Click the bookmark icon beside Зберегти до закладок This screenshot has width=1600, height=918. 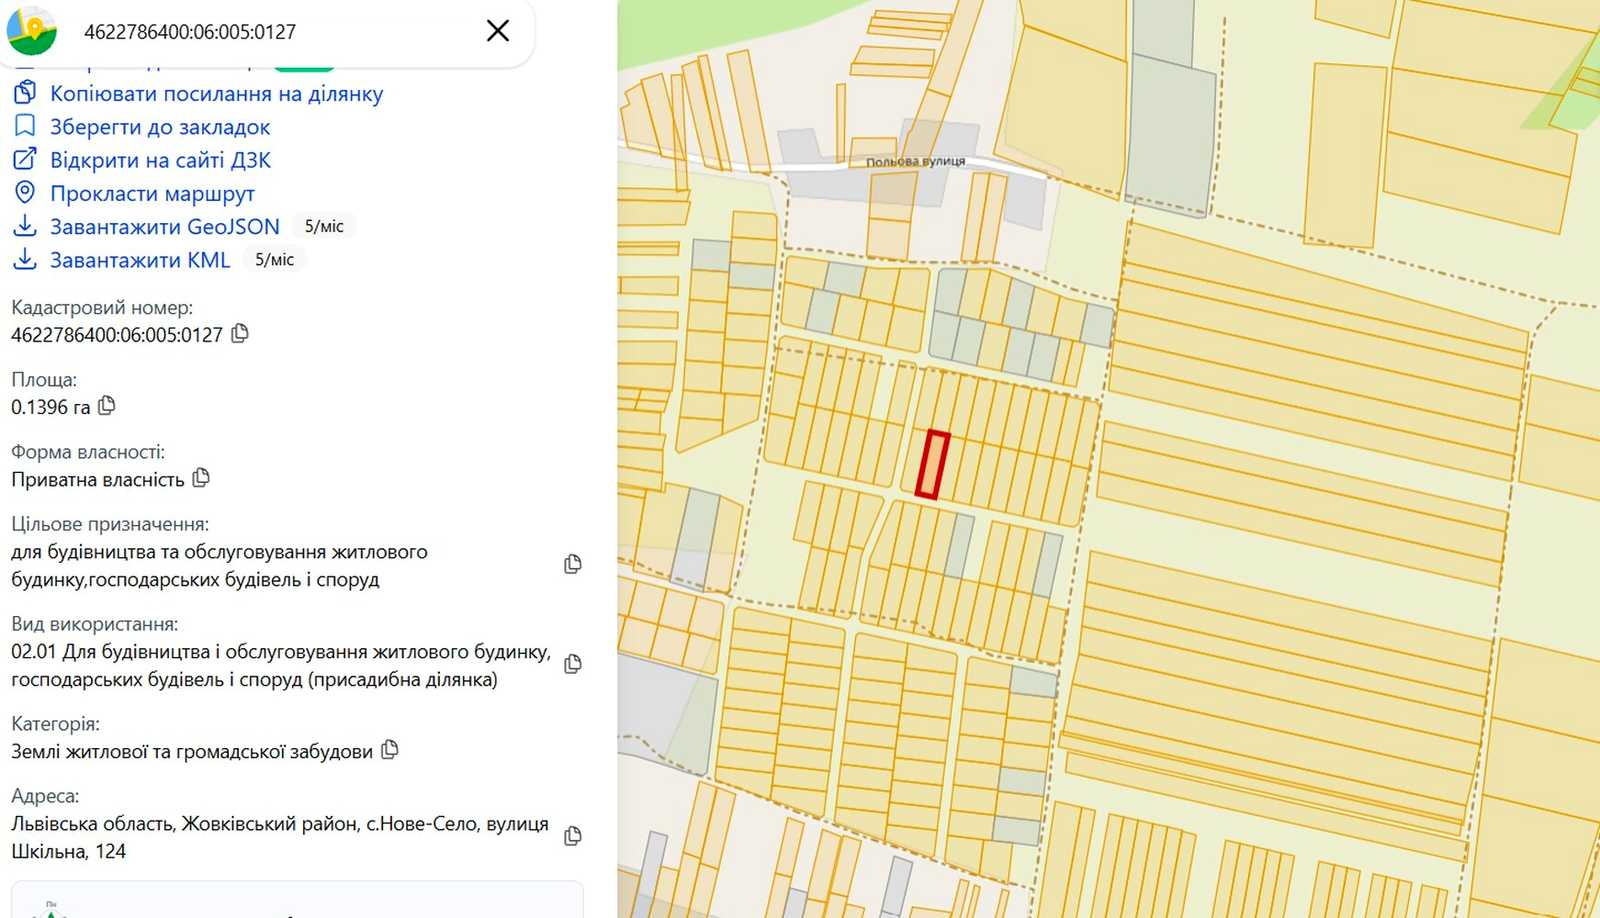(x=25, y=126)
